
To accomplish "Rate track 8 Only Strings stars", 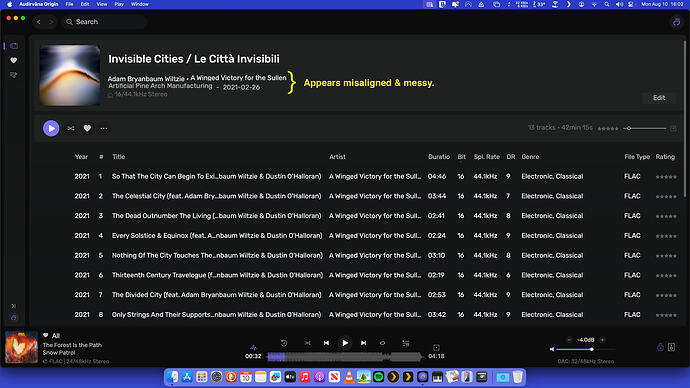I will coord(666,315).
